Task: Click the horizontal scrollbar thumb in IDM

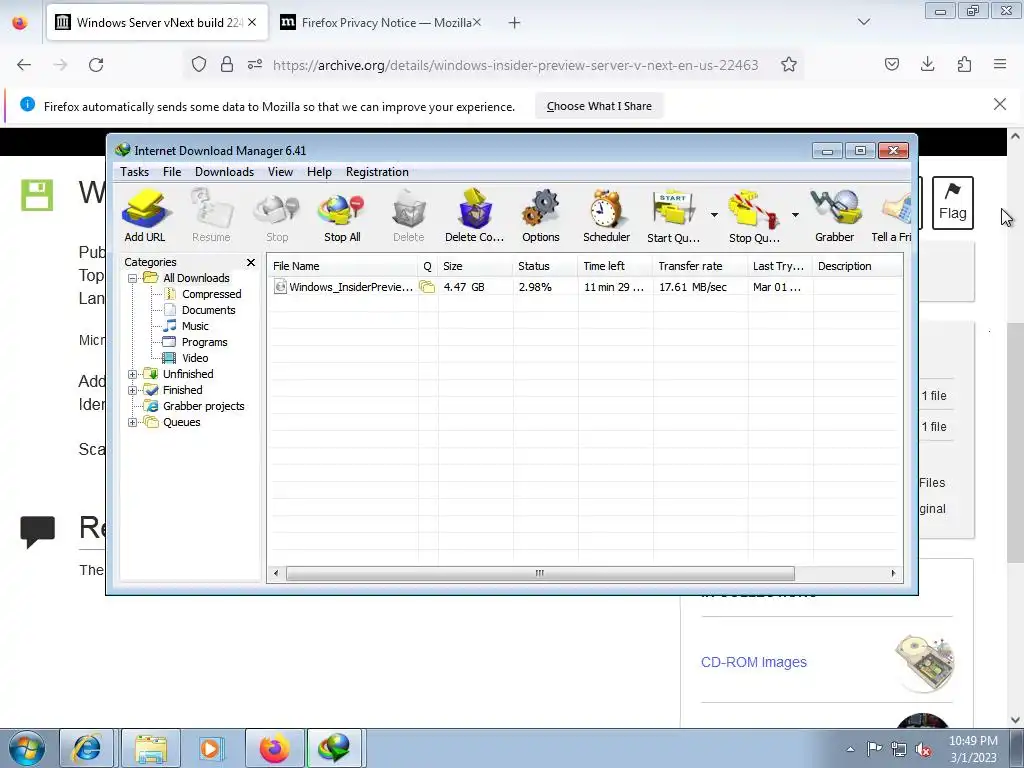Action: click(x=540, y=573)
